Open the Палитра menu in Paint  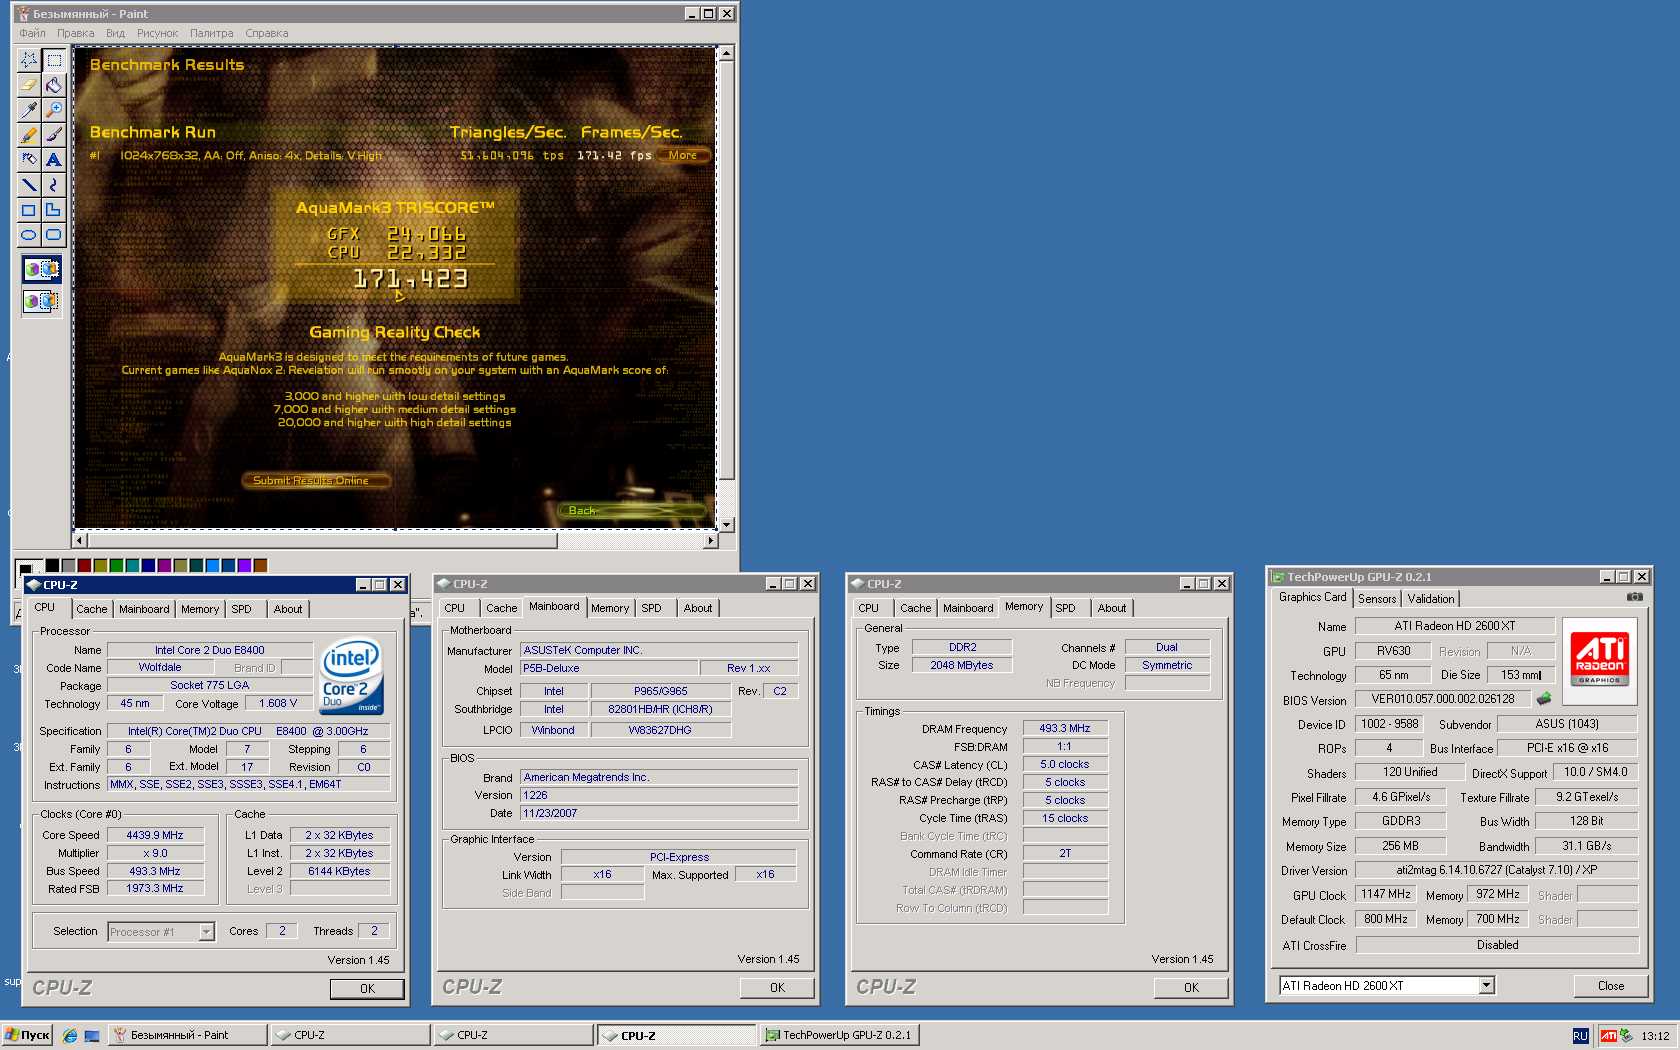[211, 33]
